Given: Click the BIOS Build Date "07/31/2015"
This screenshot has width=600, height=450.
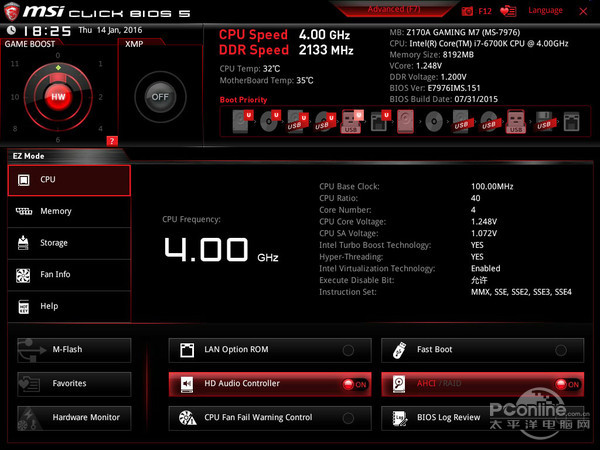Looking at the screenshot, I should (476, 99).
